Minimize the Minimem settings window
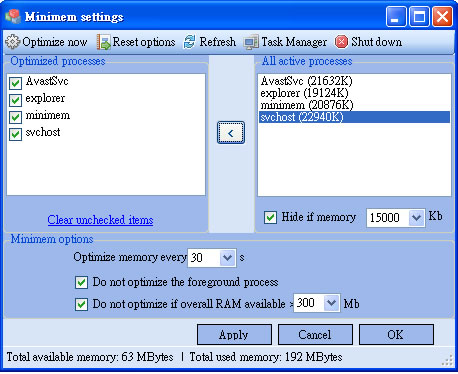Viewport: 458px width, 374px height. point(396,16)
